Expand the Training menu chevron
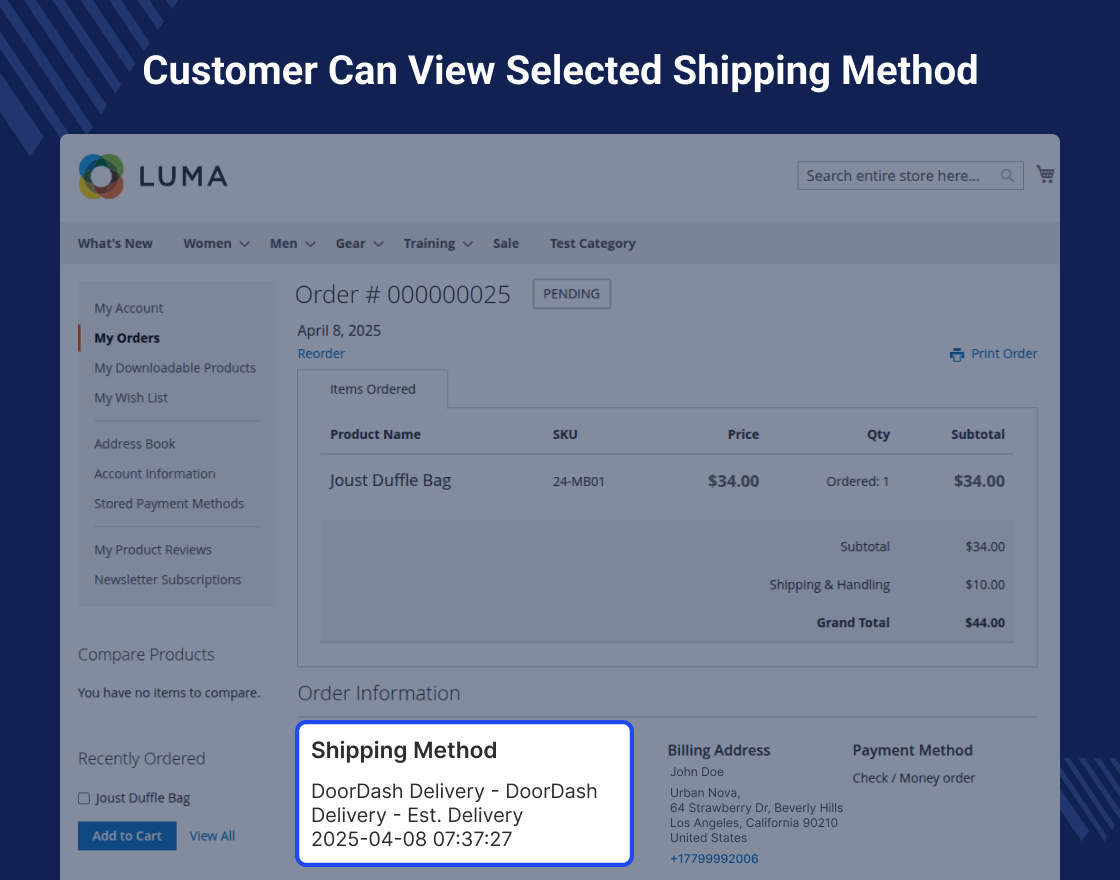Viewport: 1120px width, 880px height. point(468,244)
